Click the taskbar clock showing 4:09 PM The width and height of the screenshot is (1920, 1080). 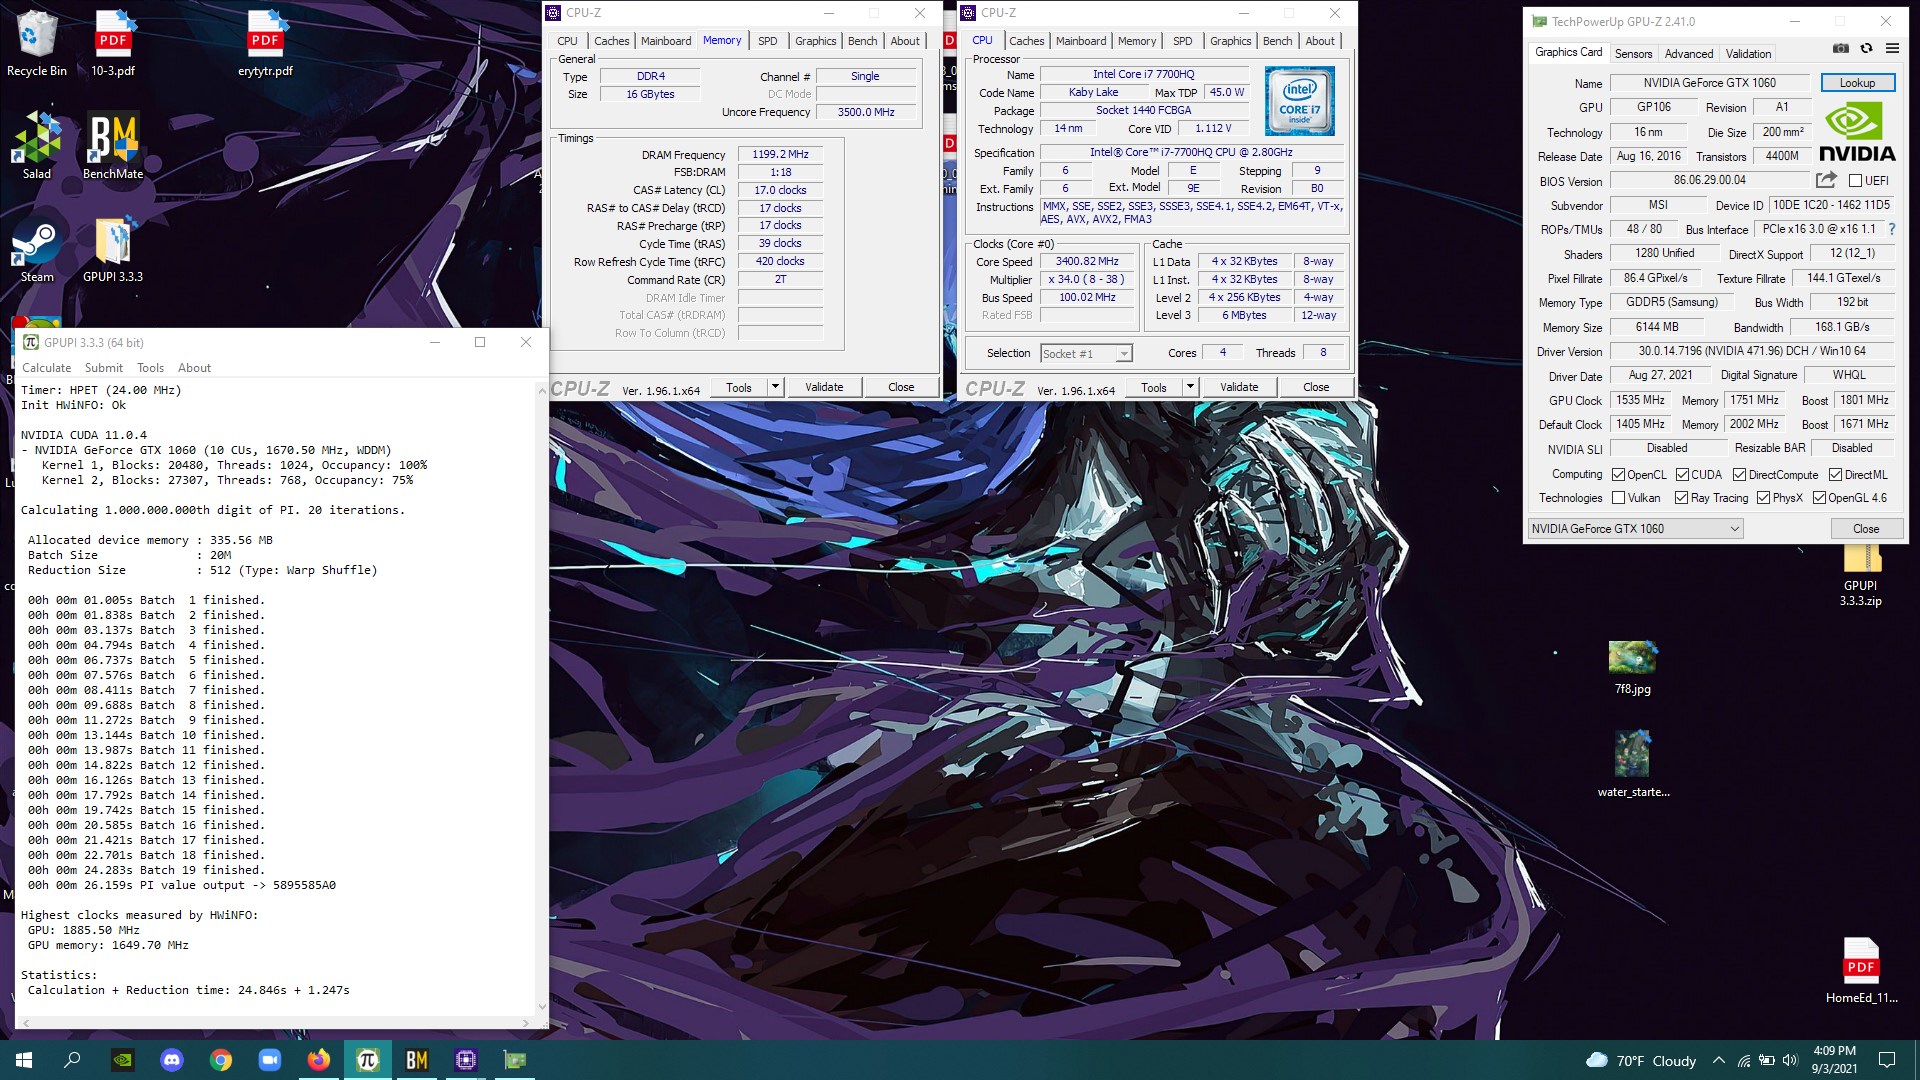coord(1834,1060)
